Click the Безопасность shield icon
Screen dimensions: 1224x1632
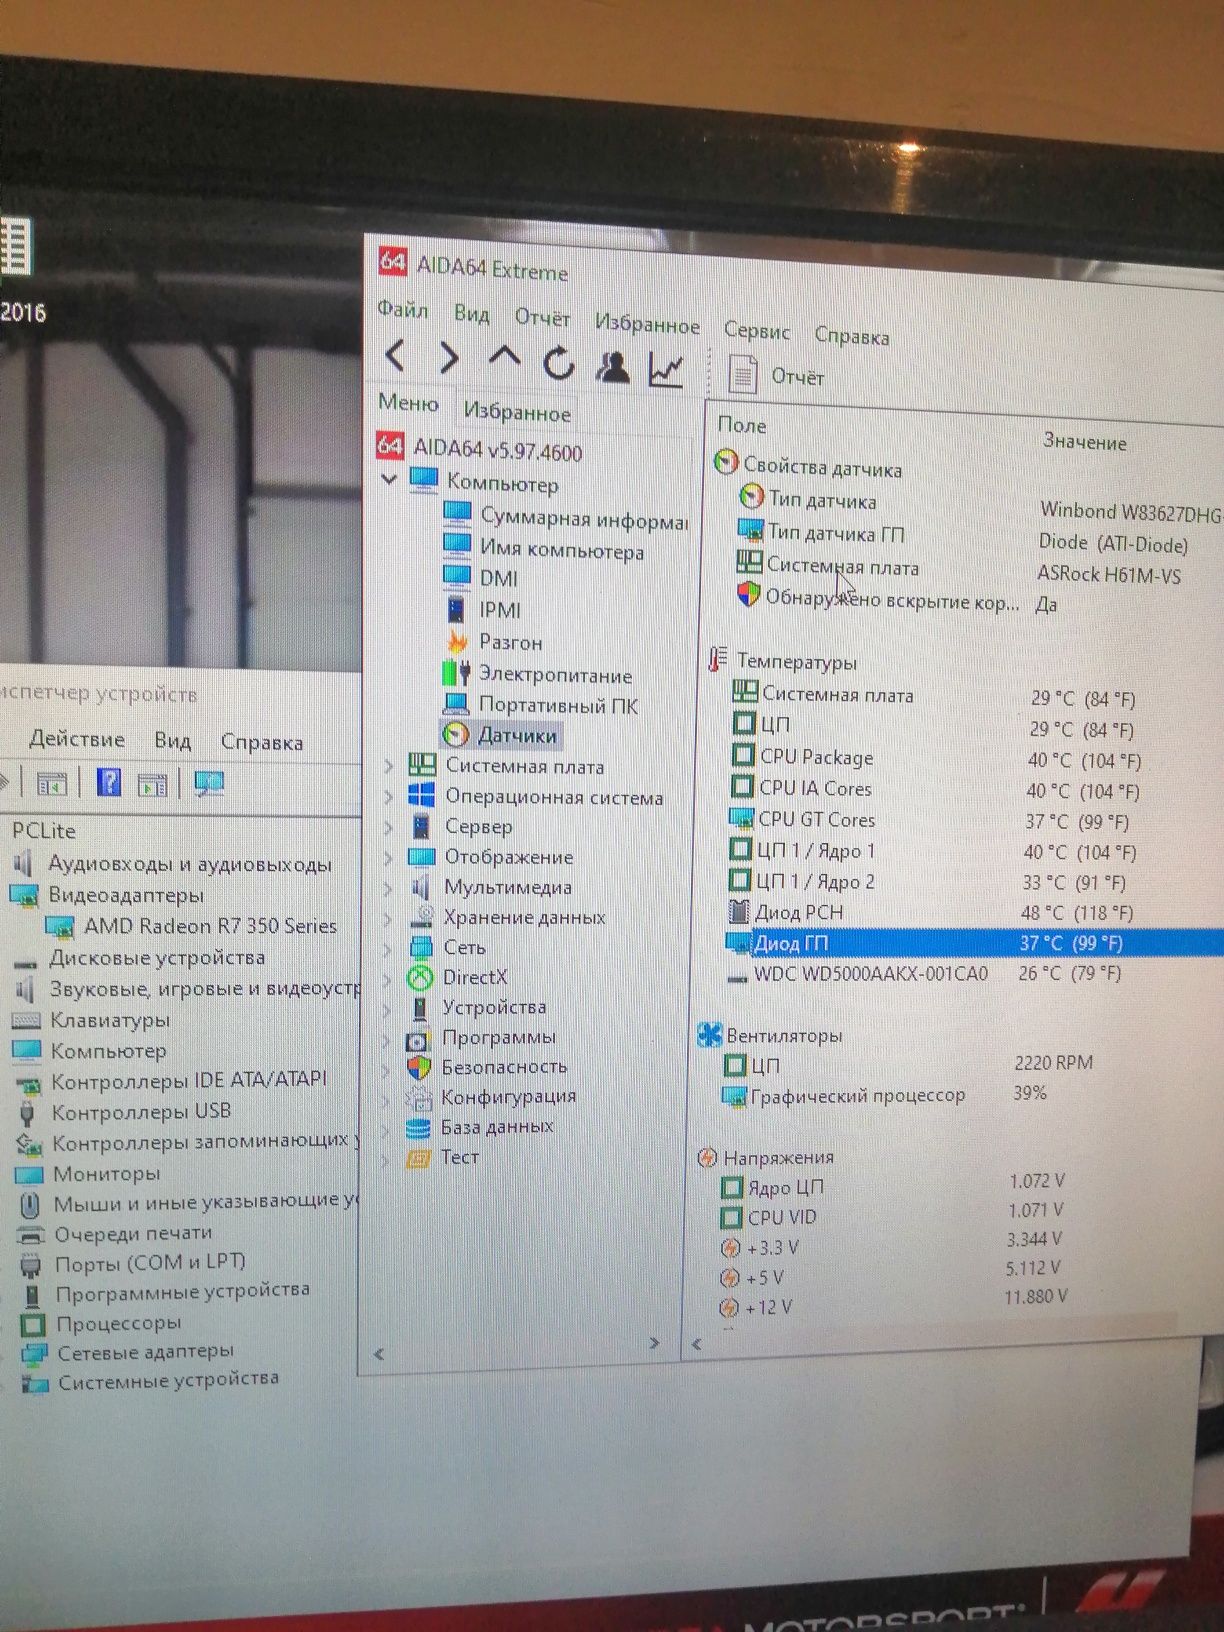click(419, 1068)
